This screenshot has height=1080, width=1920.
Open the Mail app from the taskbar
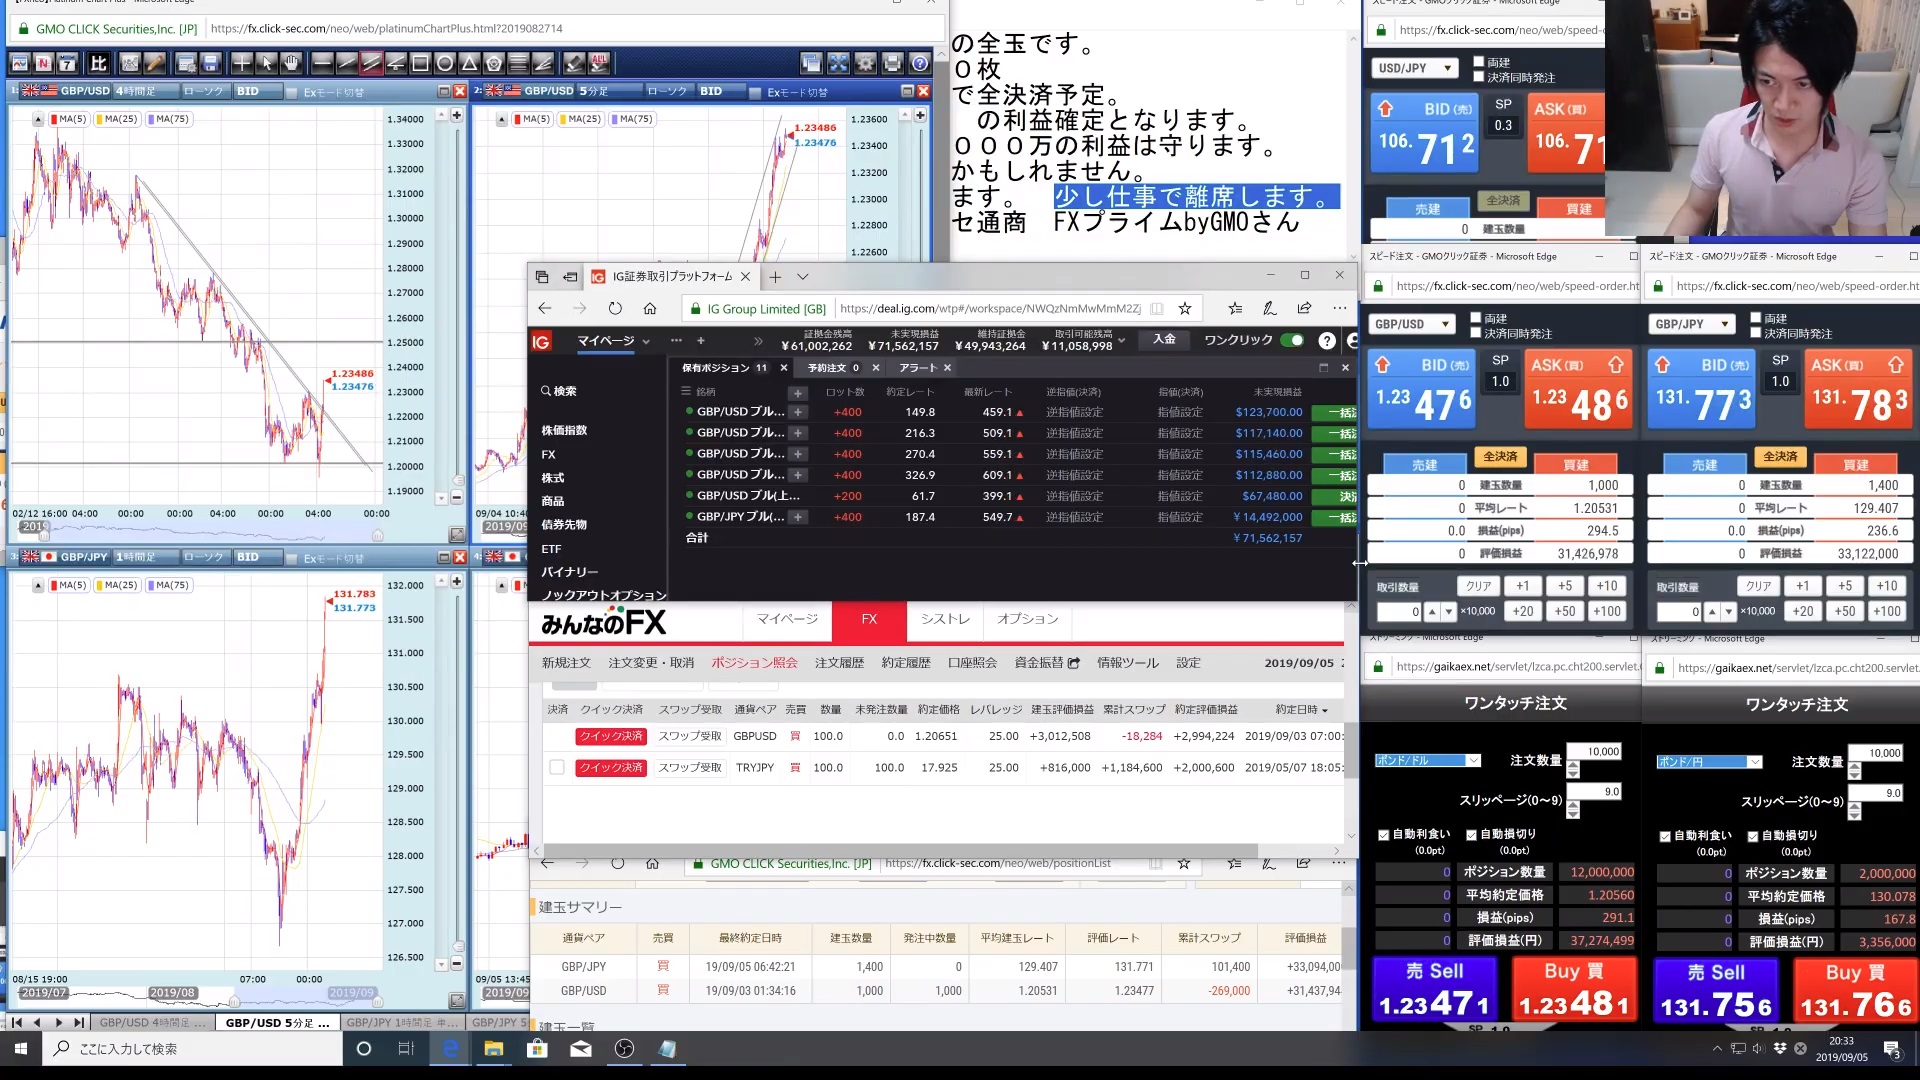[x=581, y=1048]
